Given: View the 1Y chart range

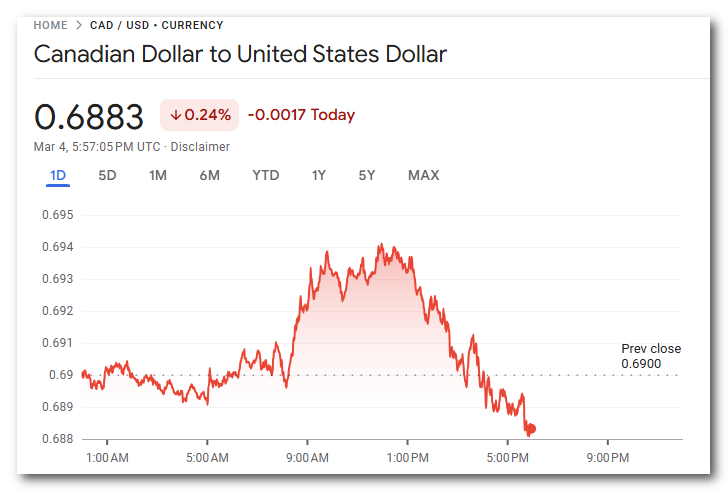Looking at the screenshot, I should coord(319,176).
